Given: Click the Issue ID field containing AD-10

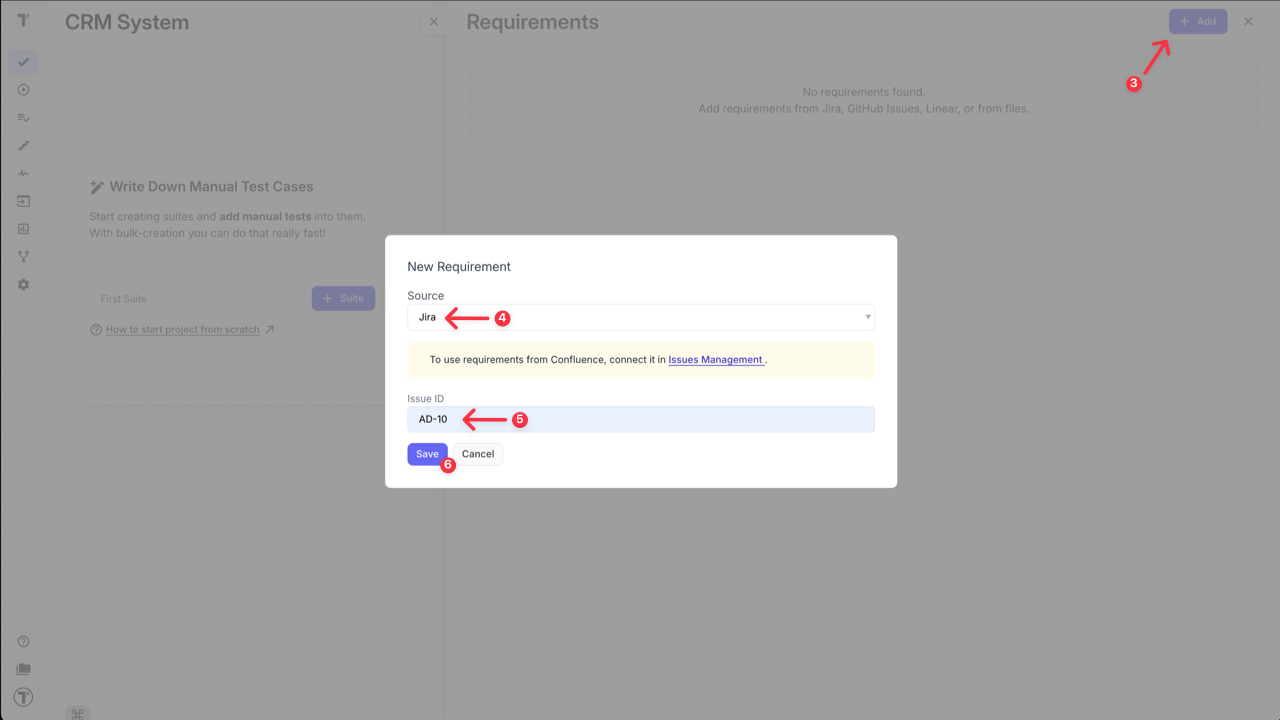Looking at the screenshot, I should [640, 418].
